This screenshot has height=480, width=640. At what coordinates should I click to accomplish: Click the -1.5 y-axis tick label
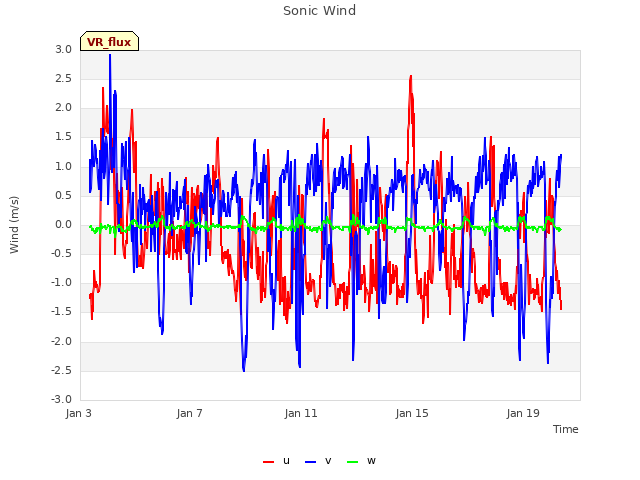pos(61,312)
